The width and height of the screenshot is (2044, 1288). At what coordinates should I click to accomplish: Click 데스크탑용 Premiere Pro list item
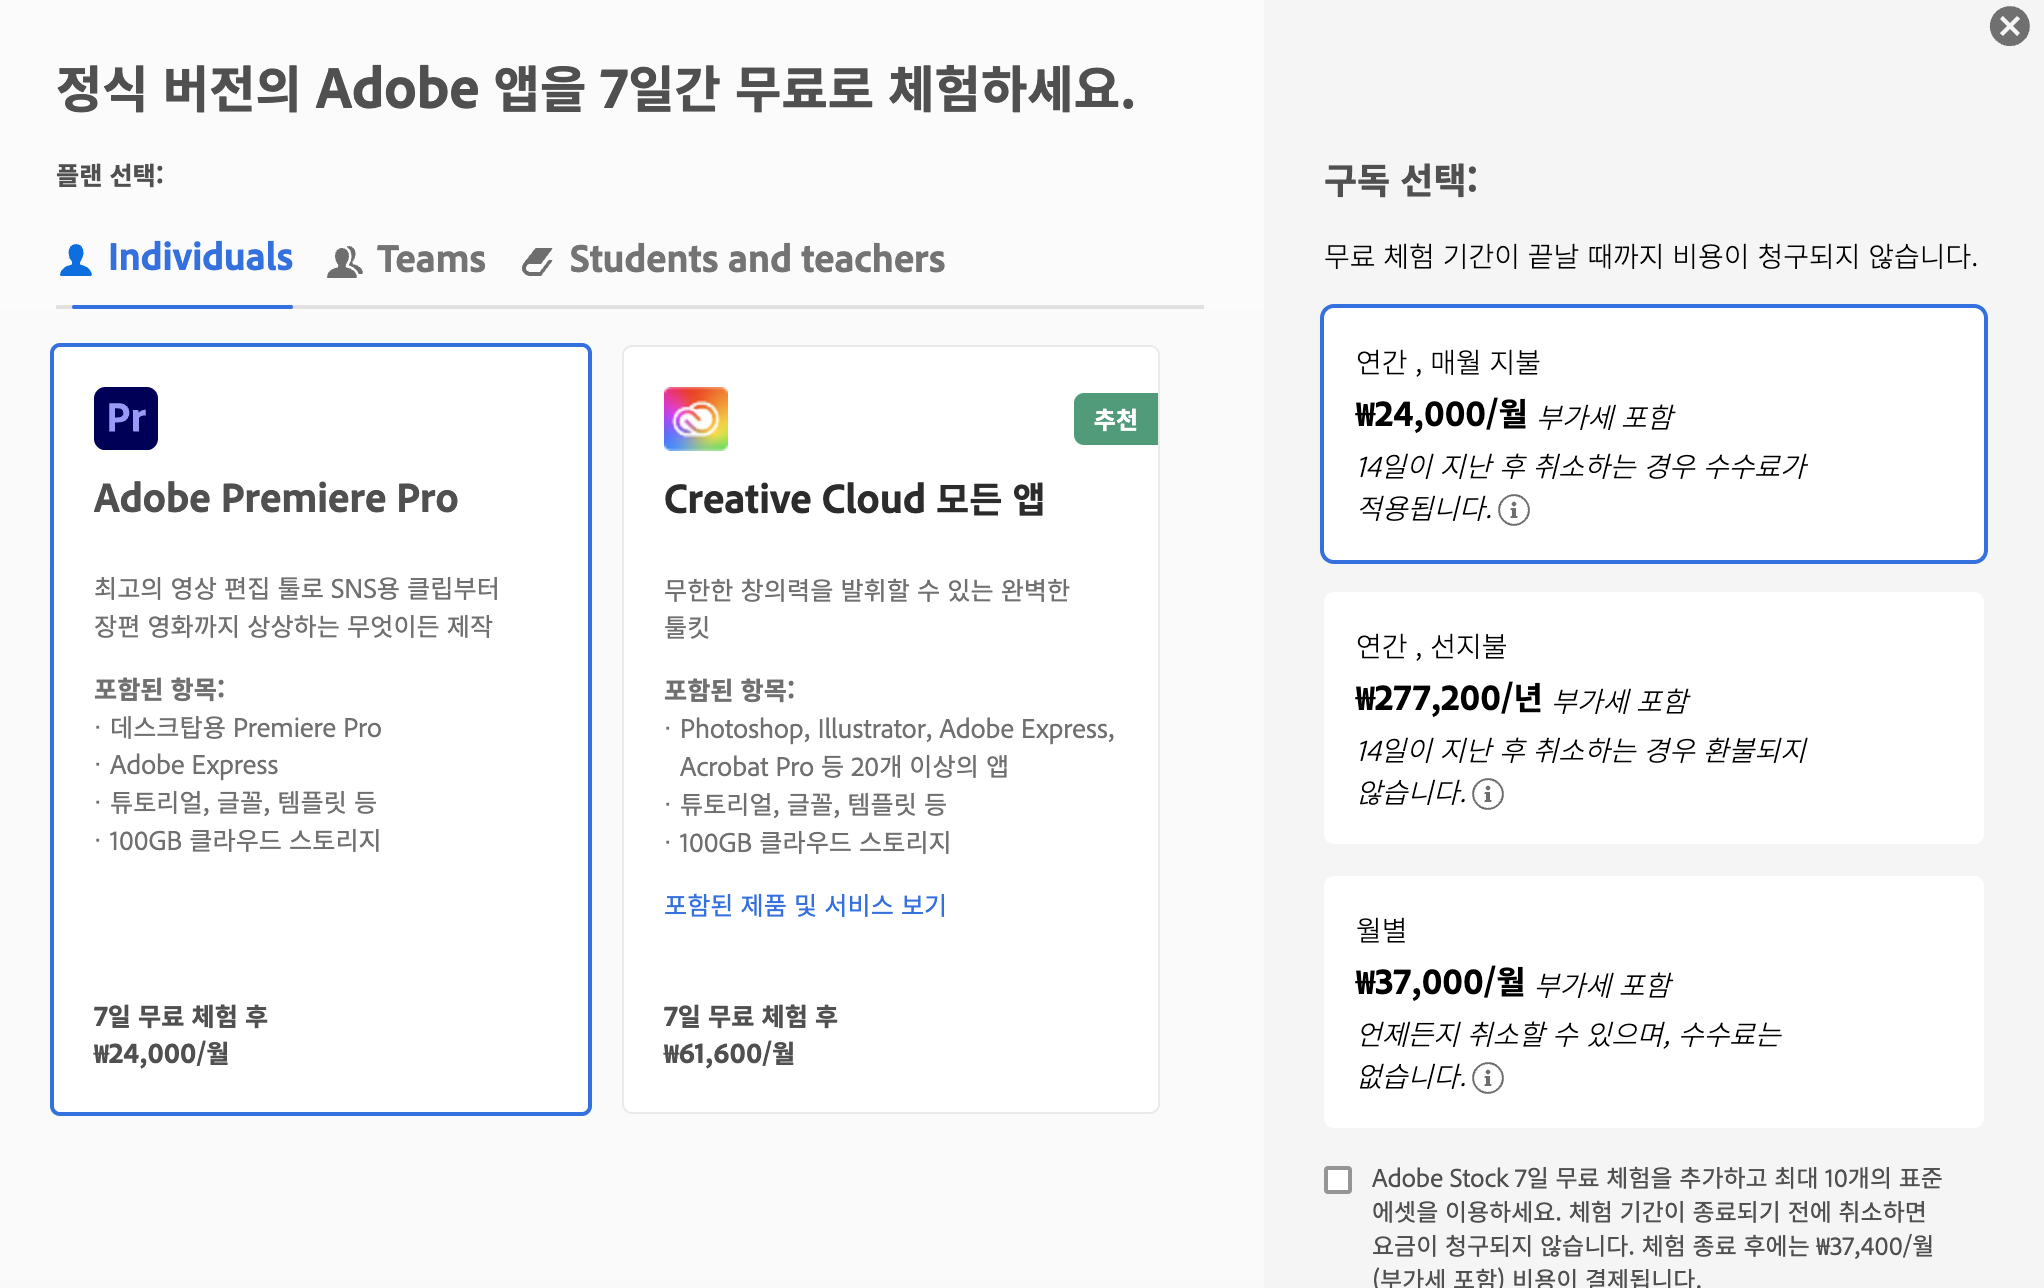click(x=246, y=728)
